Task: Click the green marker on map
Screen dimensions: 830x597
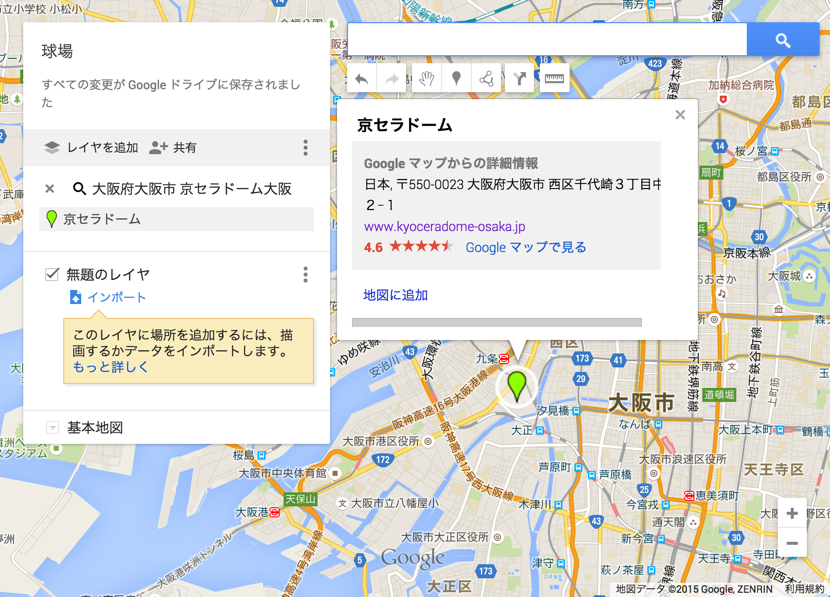Action: pos(517,385)
